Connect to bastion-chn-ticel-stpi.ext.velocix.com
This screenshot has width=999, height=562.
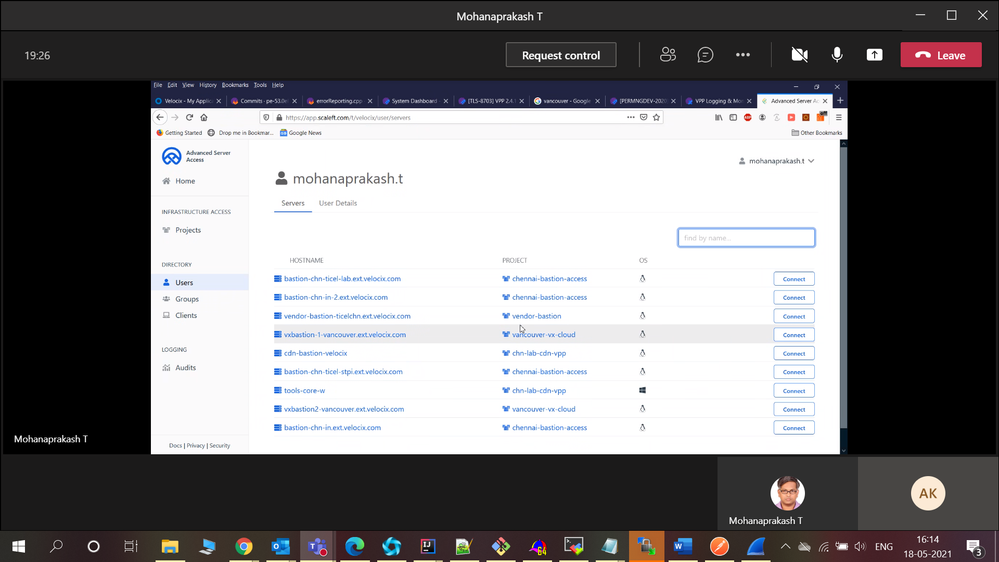pyautogui.click(x=794, y=372)
